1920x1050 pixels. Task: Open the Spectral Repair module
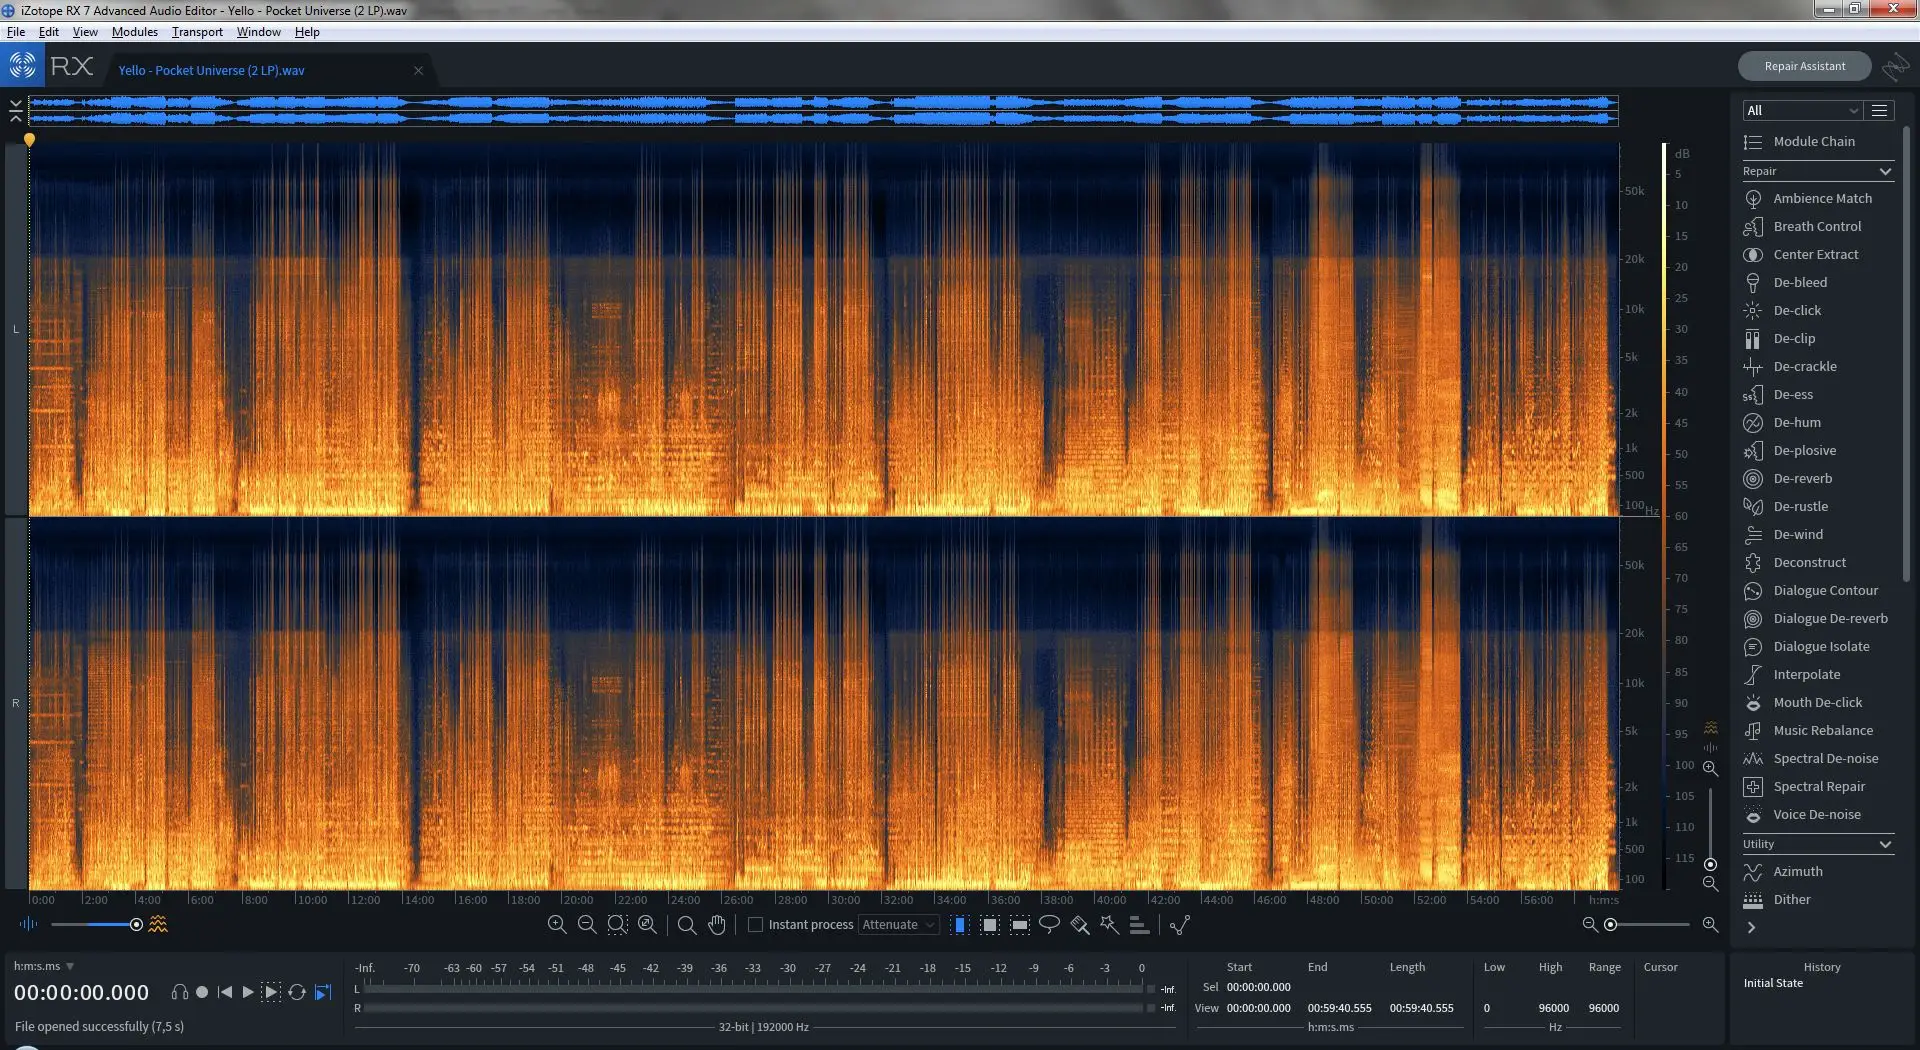(1818, 786)
